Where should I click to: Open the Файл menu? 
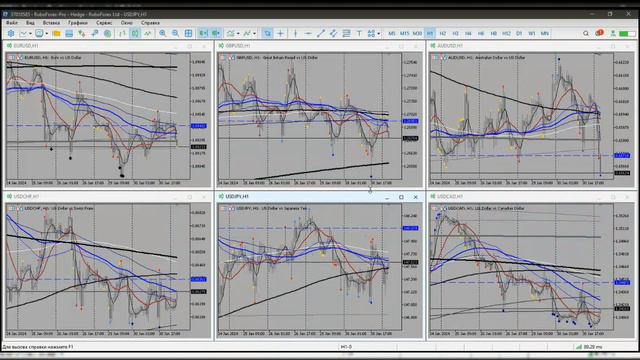point(12,23)
